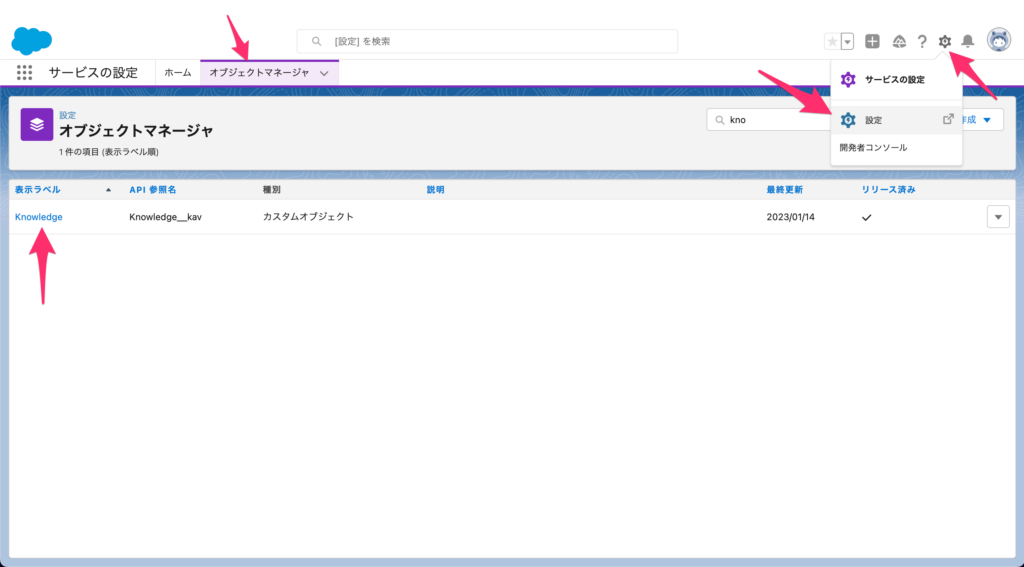Click the Salesforce cloud logo

[x=31, y=41]
